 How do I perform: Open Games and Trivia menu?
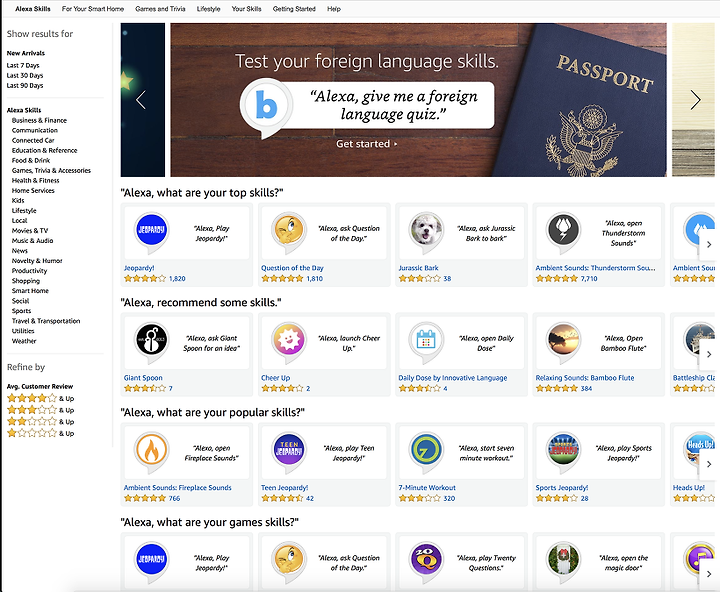pos(160,9)
